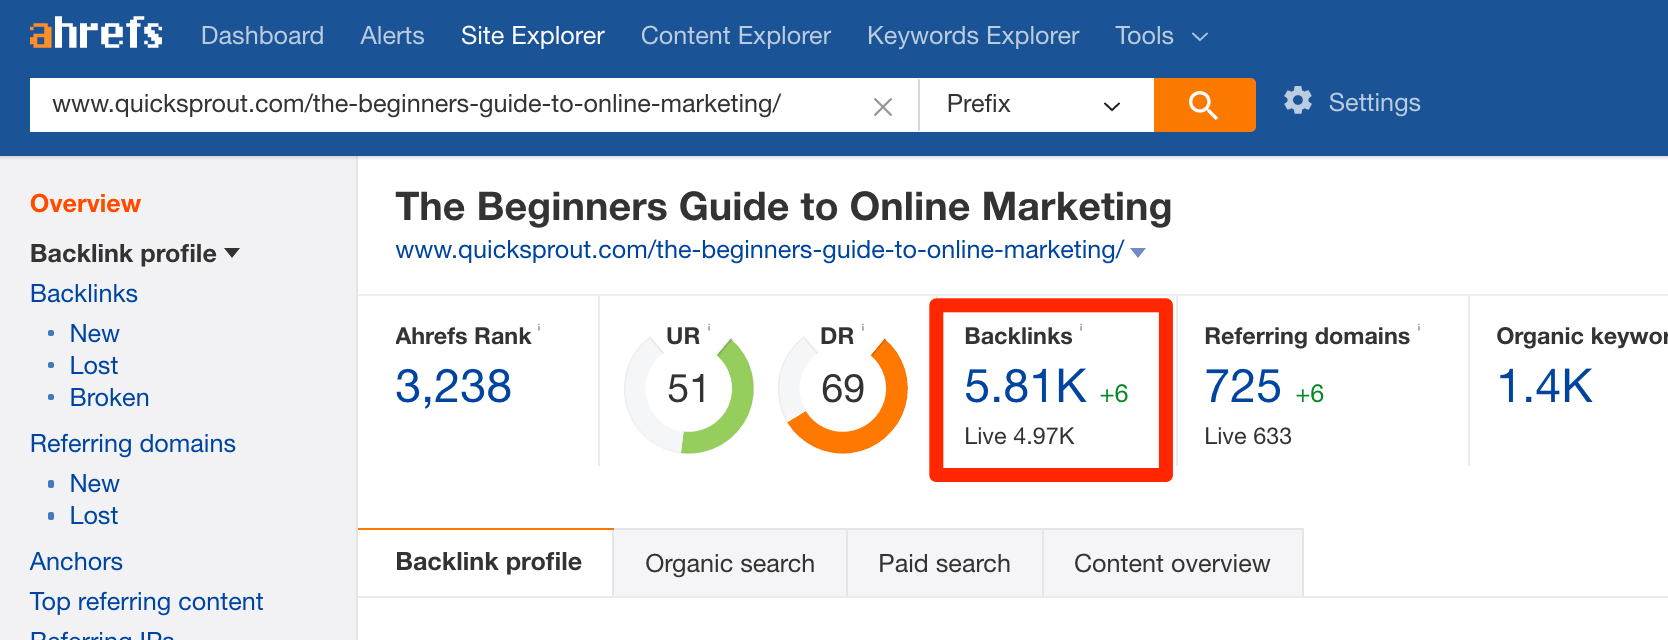This screenshot has width=1668, height=640.
Task: Open Settings via the gear icon
Action: tap(1298, 101)
